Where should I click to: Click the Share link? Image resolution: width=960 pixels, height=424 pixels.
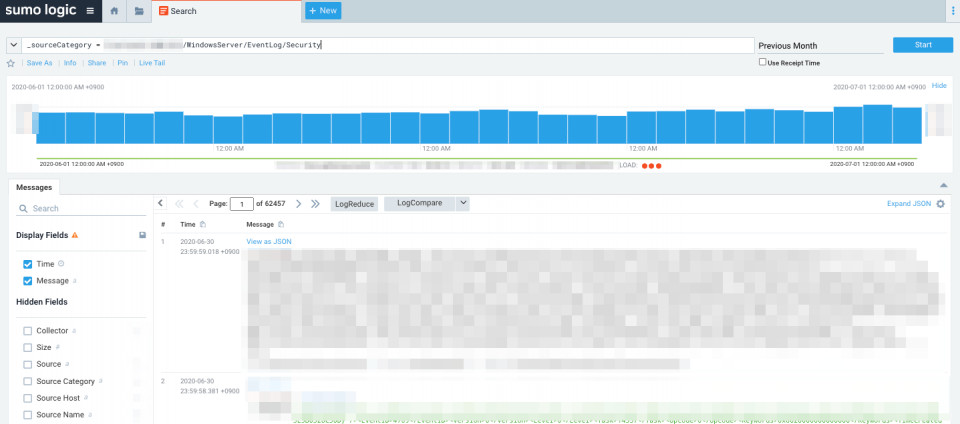coord(97,63)
